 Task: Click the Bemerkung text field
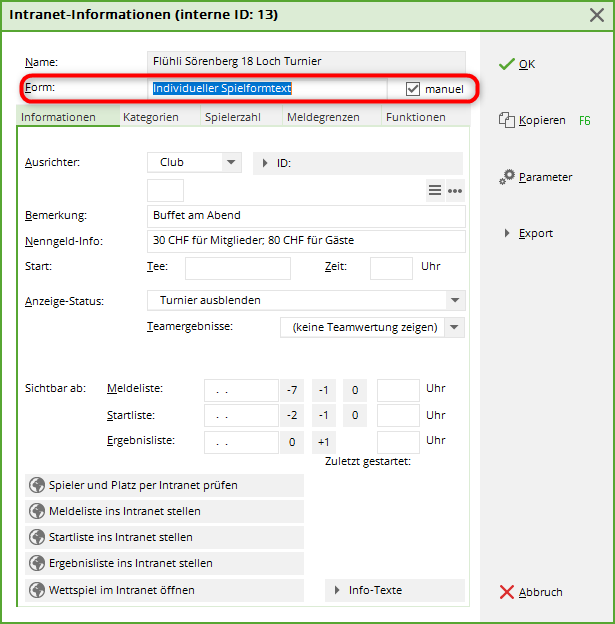point(305,215)
